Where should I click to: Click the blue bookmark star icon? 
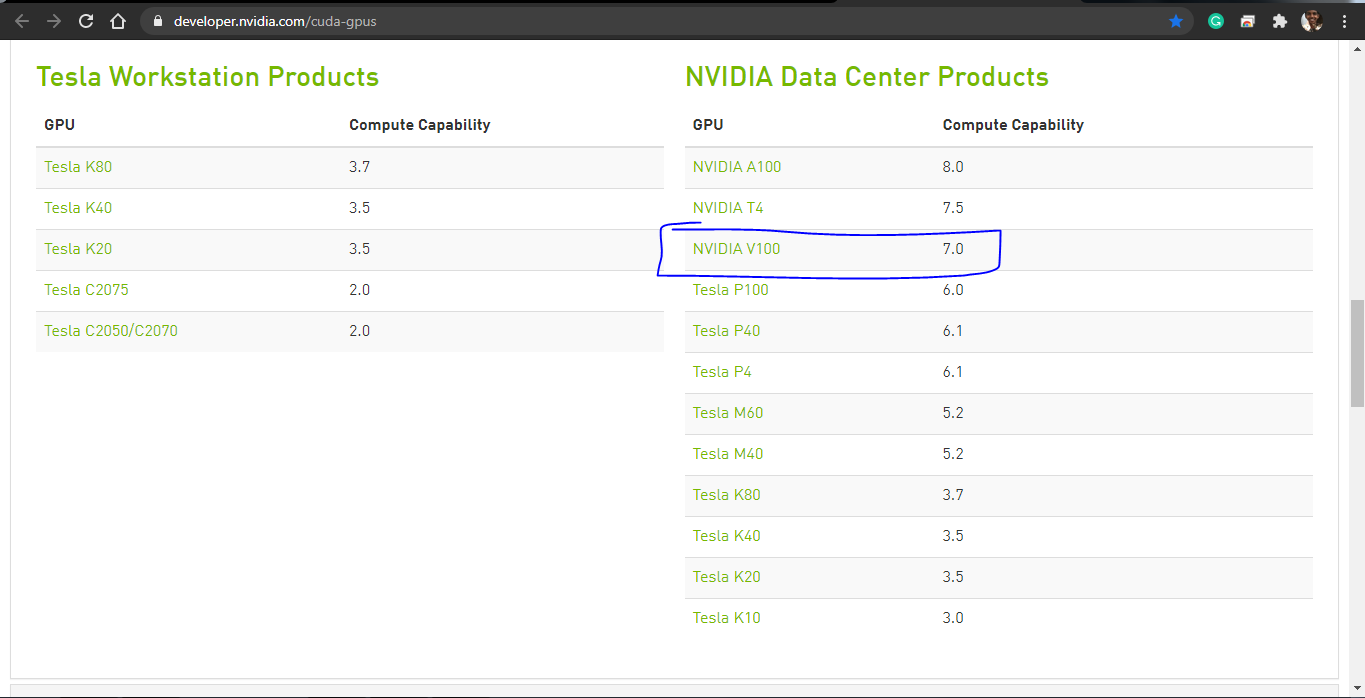tap(1176, 21)
